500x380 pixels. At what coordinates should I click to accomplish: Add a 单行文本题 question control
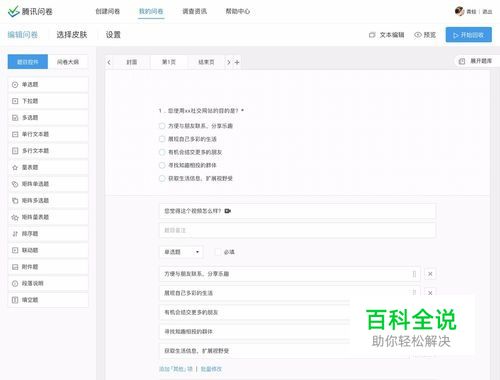pyautogui.click(x=48, y=134)
